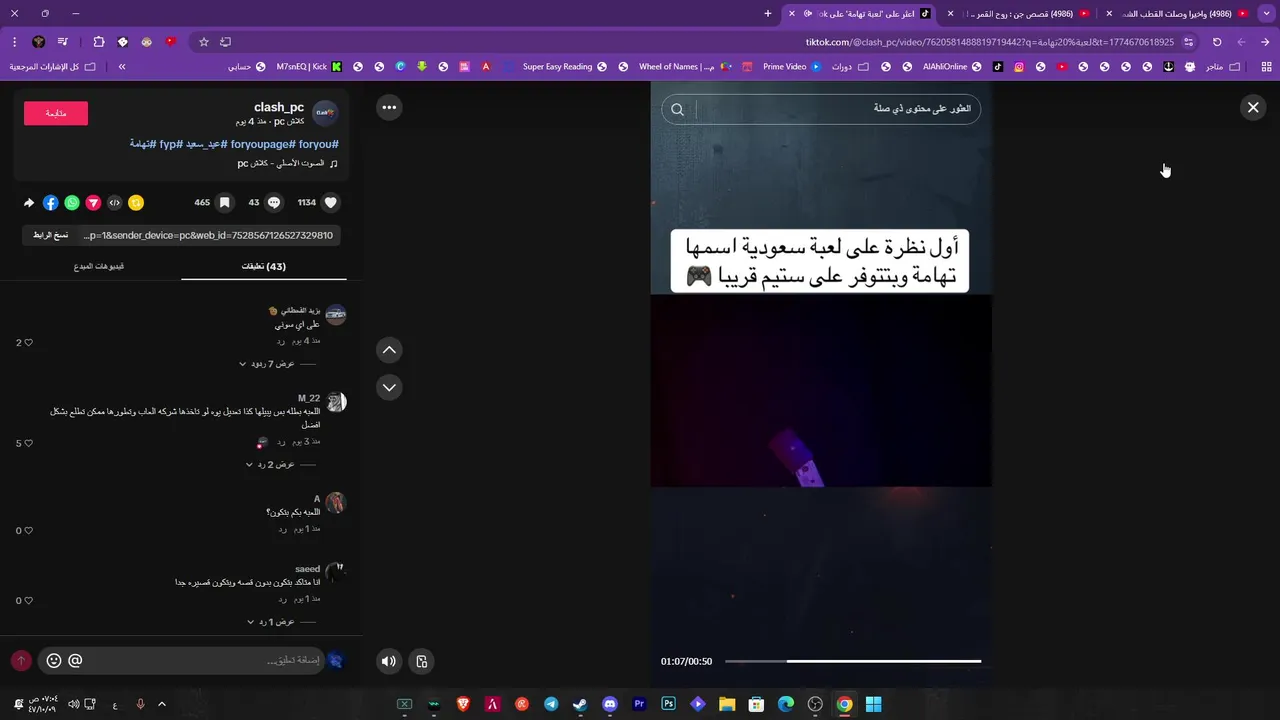Close the active TikTok browser tab

(x=792, y=14)
